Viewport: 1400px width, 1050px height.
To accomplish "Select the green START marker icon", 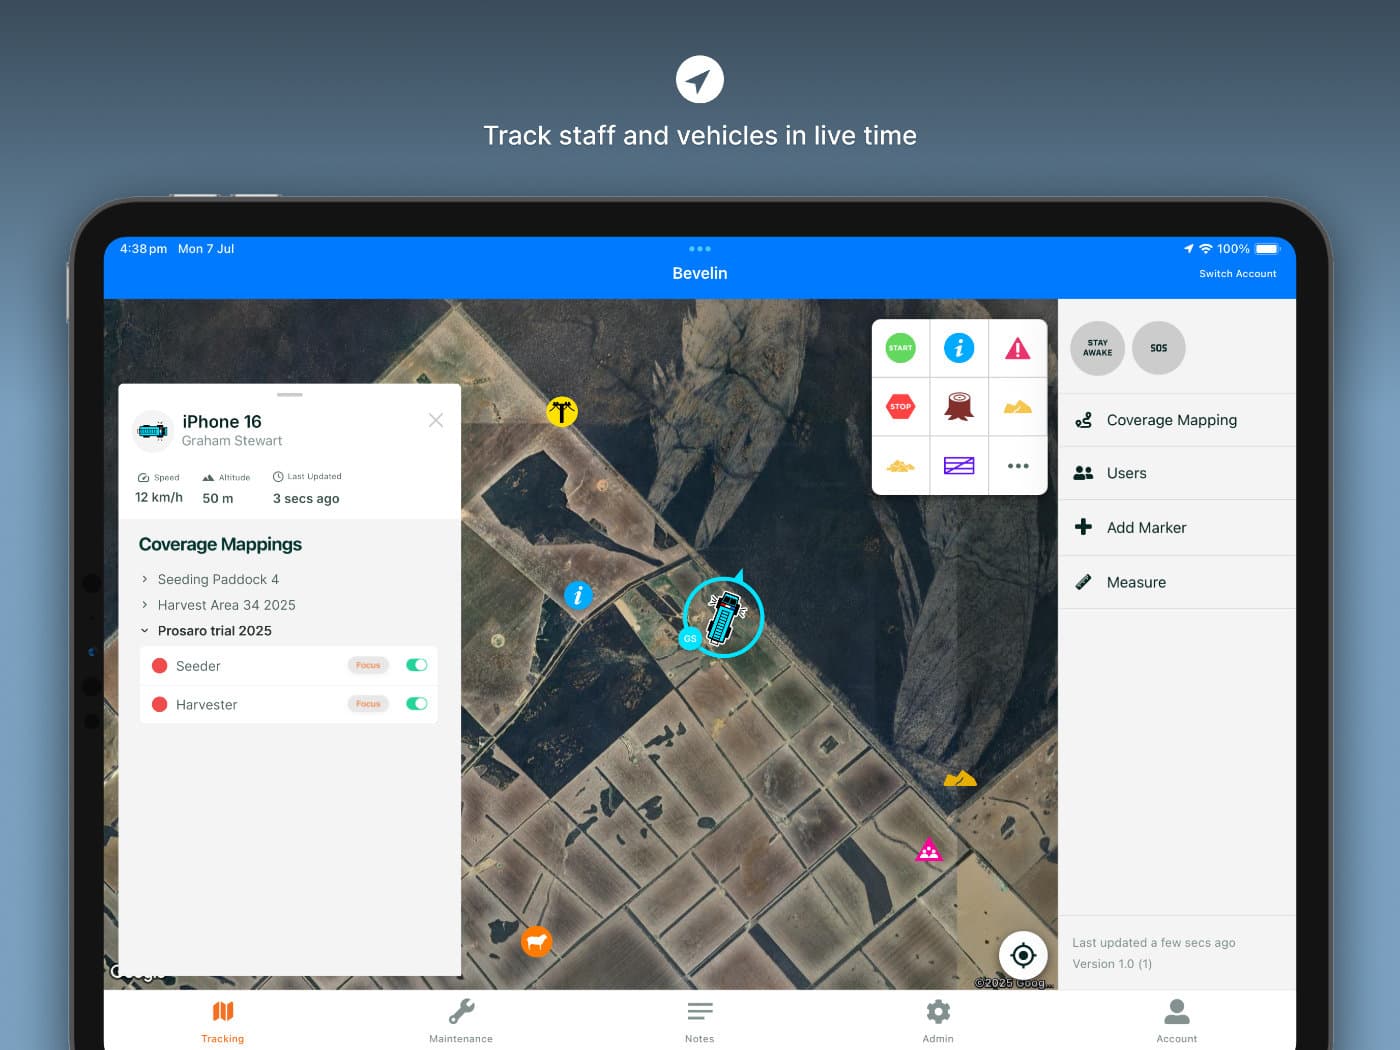I will click(x=900, y=348).
